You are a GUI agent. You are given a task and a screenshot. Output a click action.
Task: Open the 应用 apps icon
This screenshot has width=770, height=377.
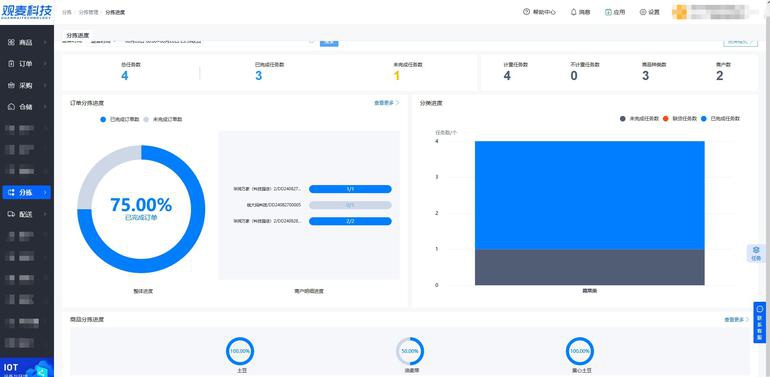[608, 12]
